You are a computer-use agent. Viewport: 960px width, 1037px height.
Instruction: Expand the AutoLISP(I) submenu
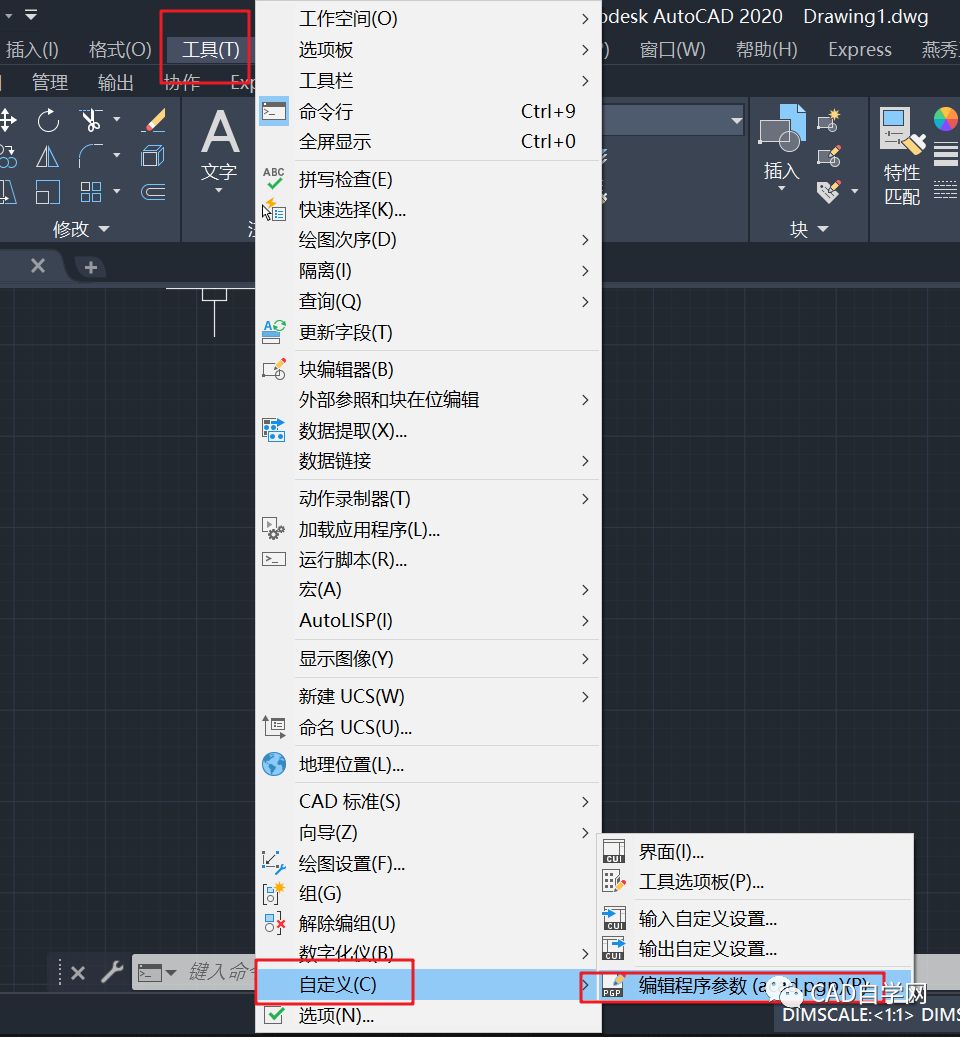point(428,620)
